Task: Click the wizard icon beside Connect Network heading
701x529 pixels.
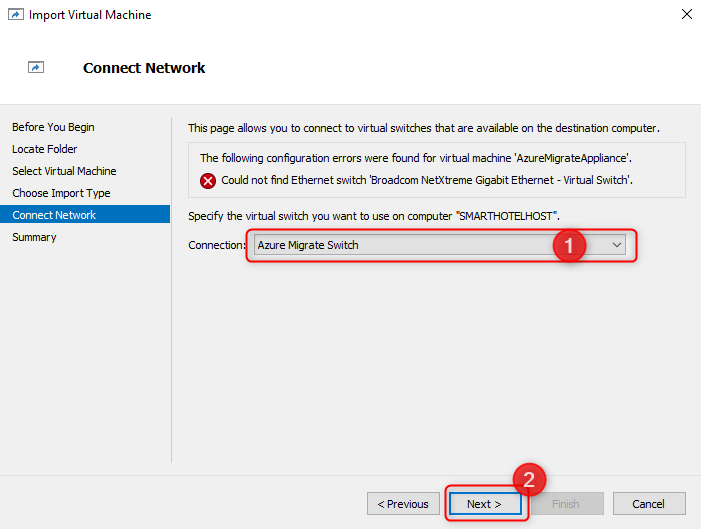Action: pyautogui.click(x=36, y=68)
